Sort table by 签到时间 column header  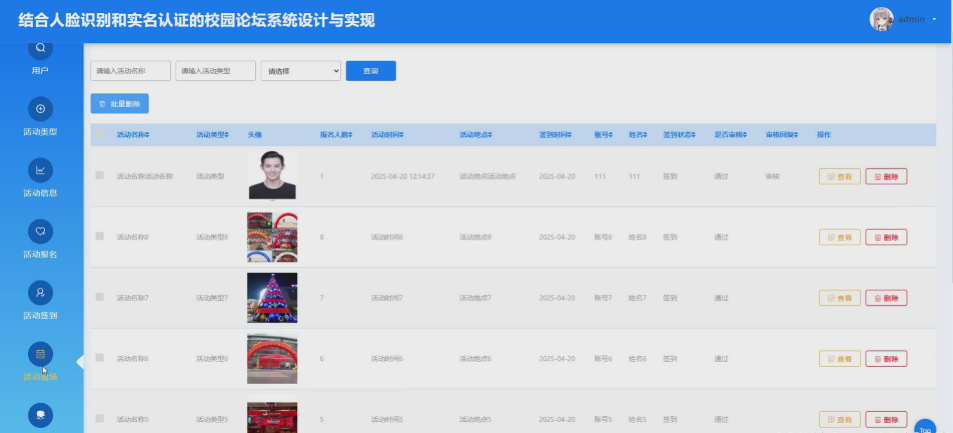[556, 135]
